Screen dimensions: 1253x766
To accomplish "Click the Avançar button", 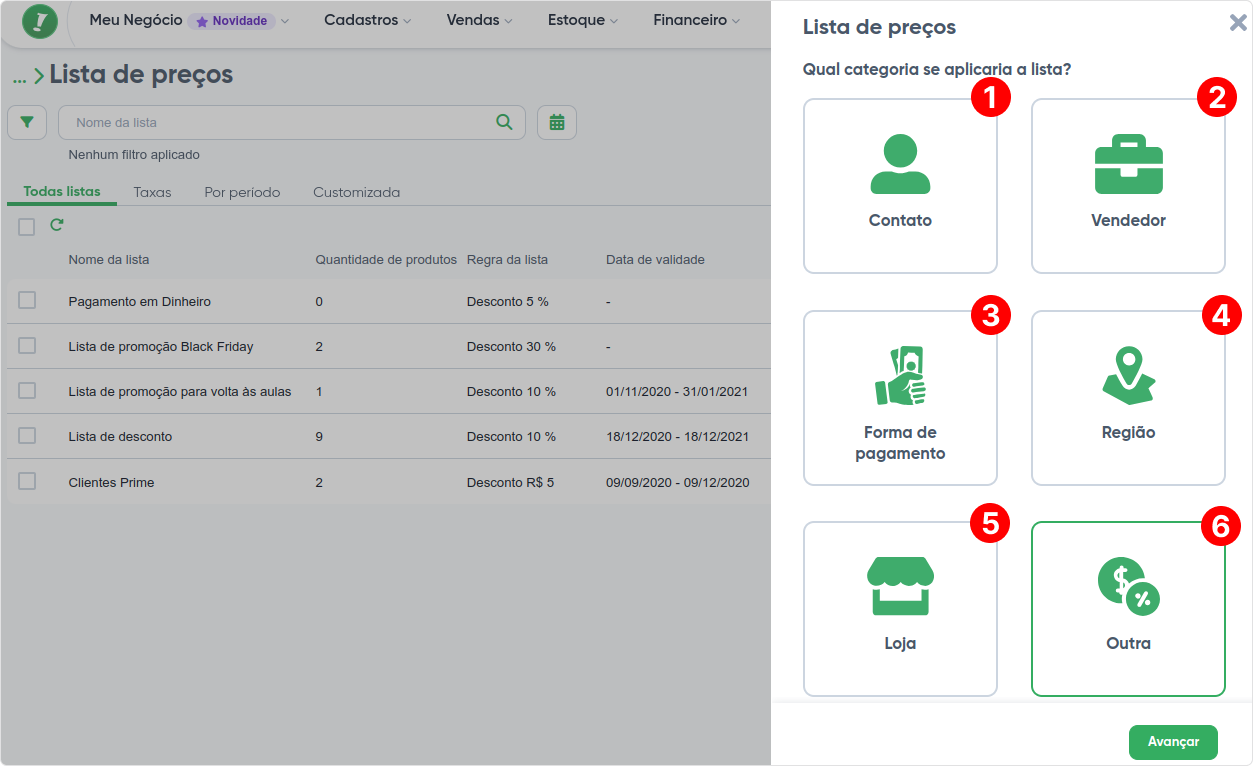I will click(1173, 742).
